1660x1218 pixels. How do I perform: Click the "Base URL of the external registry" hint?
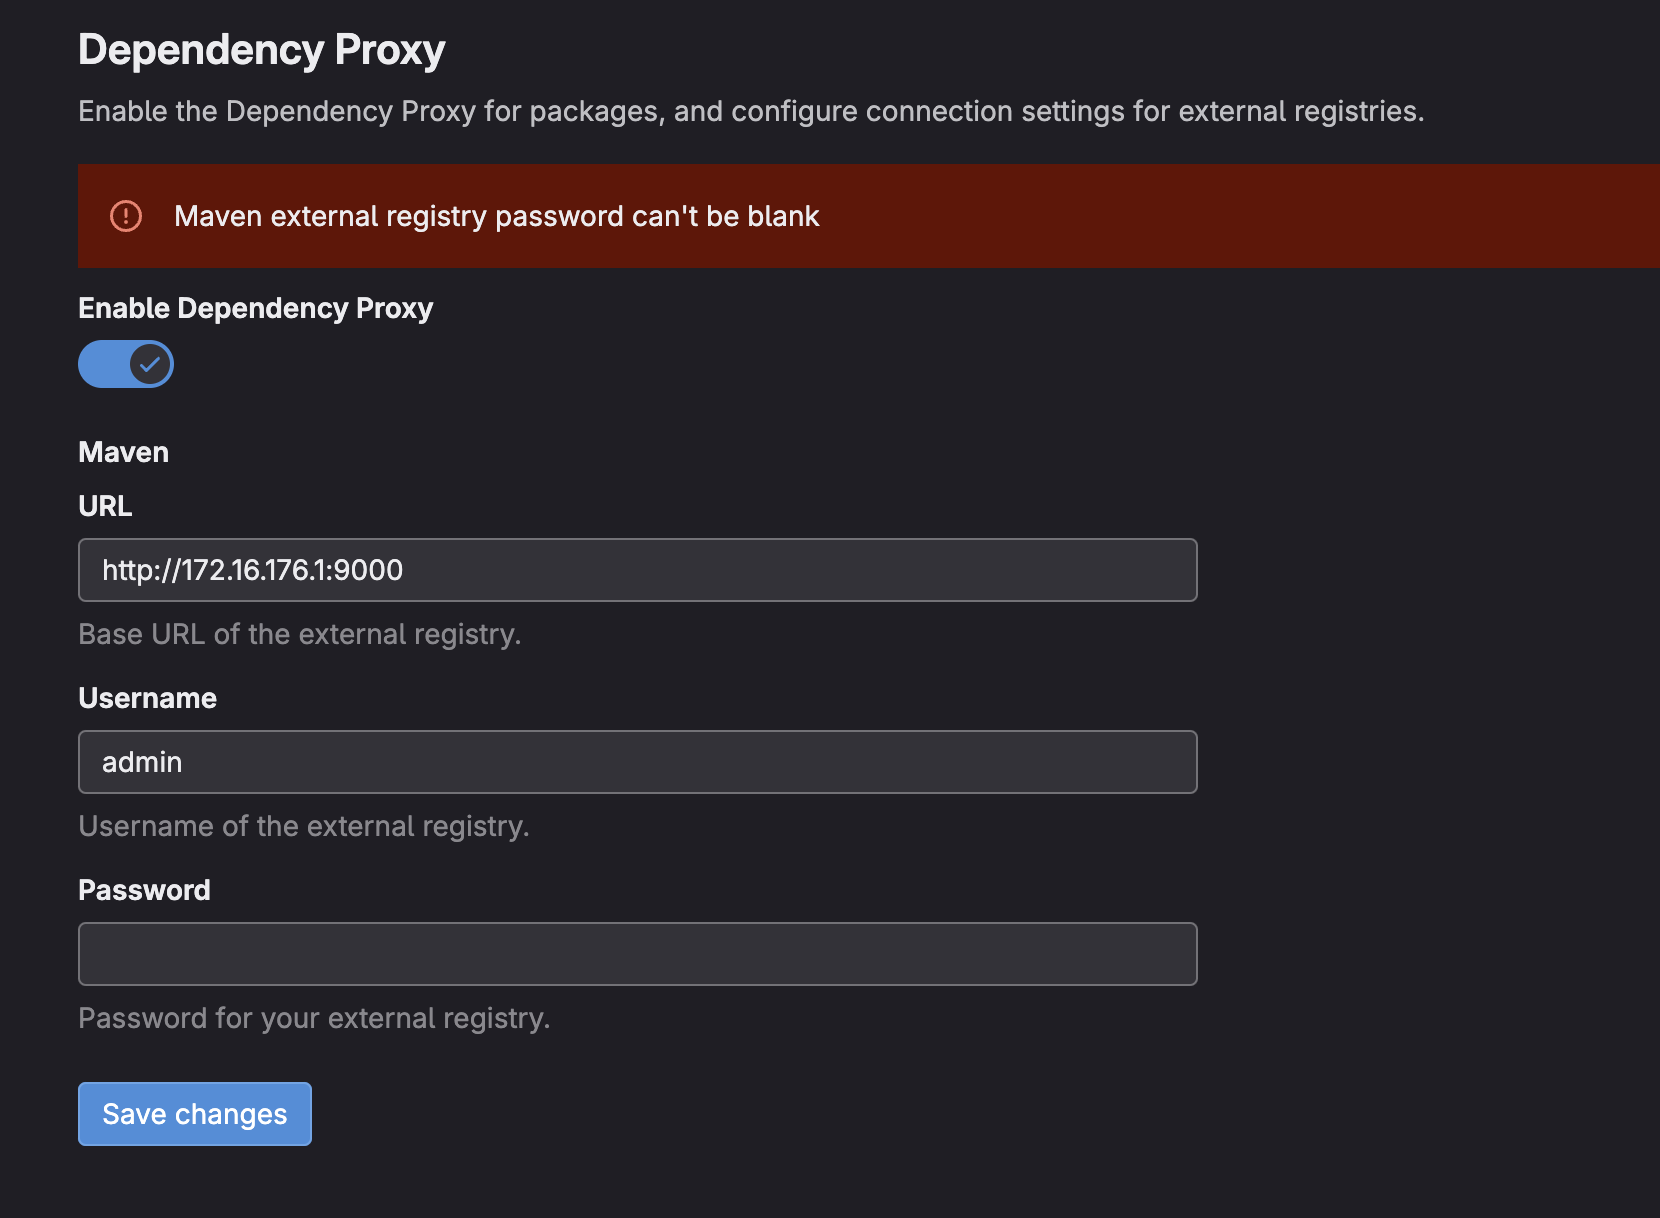point(300,634)
